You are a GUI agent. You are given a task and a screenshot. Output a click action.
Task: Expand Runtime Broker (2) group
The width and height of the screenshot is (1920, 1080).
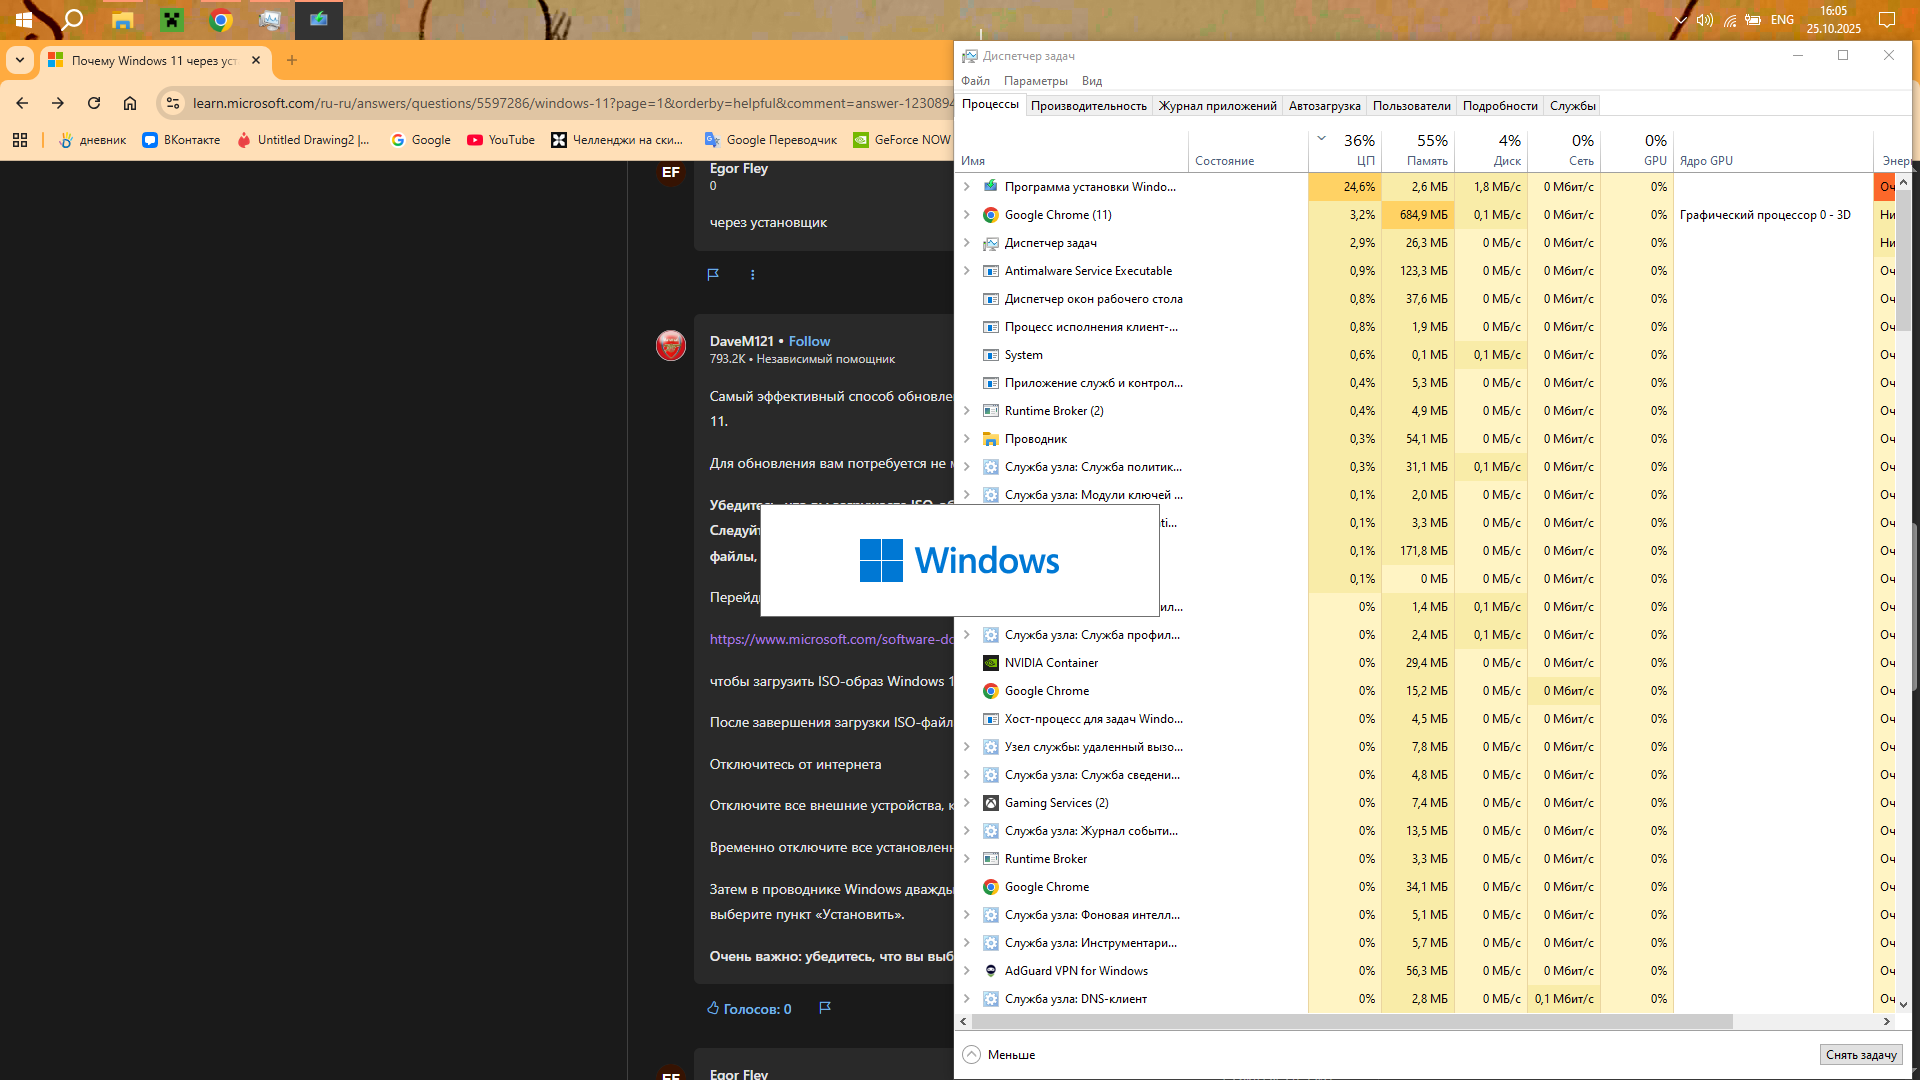[966, 411]
